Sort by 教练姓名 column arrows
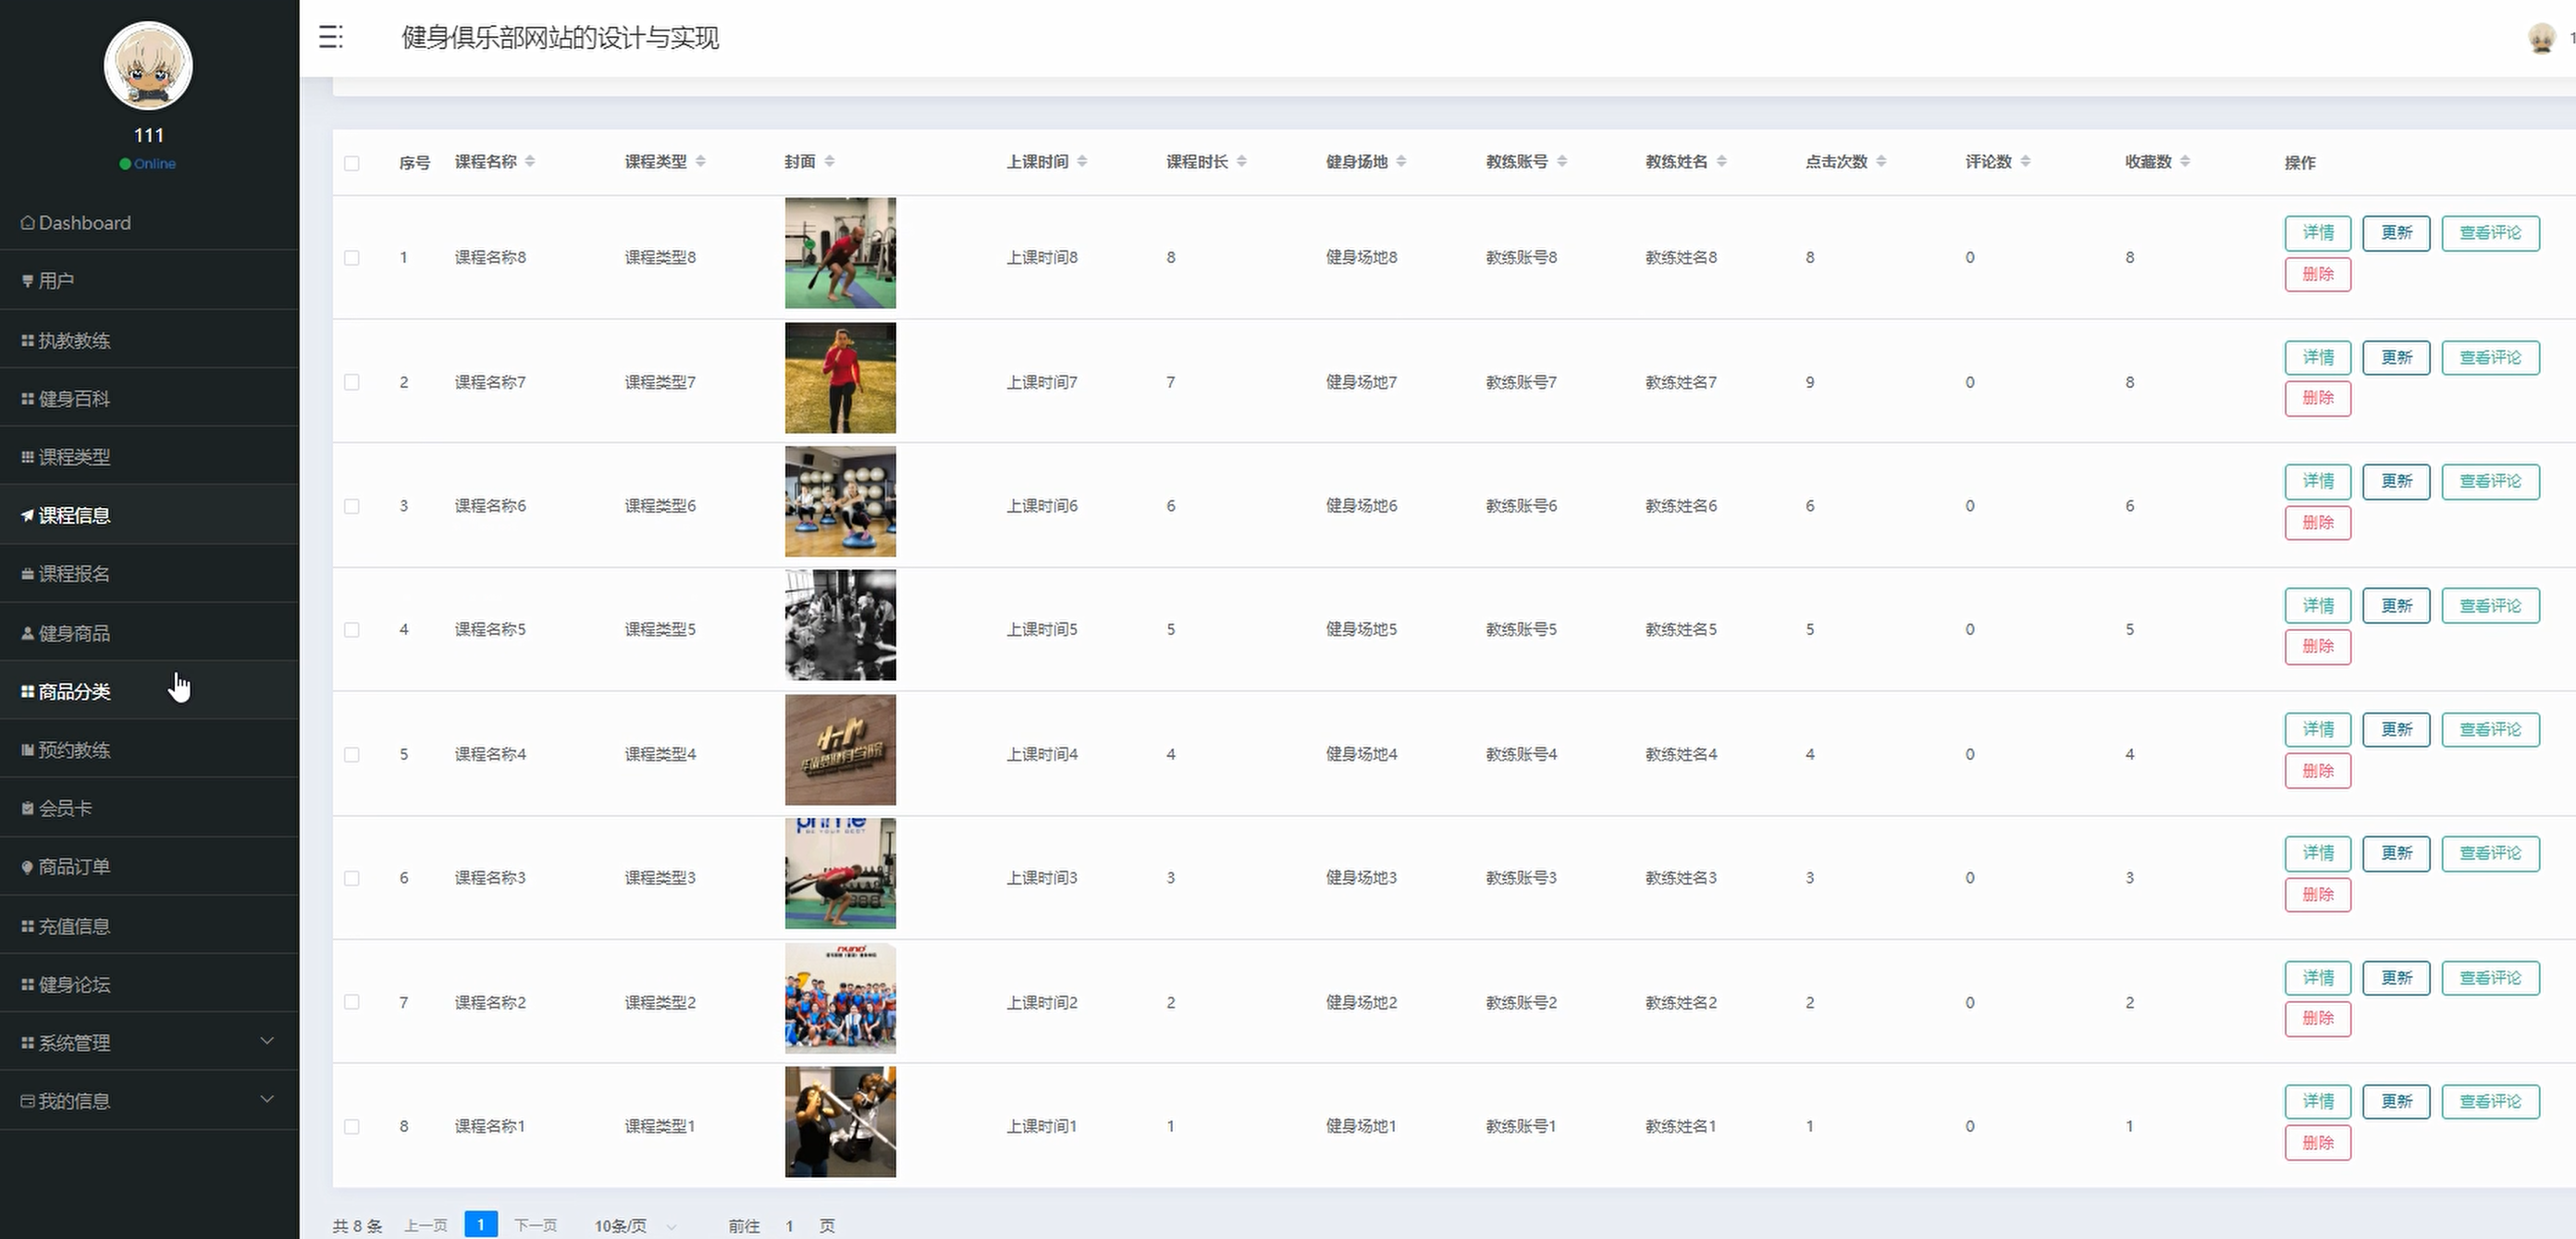Image resolution: width=2576 pixels, height=1239 pixels. [x=1721, y=161]
